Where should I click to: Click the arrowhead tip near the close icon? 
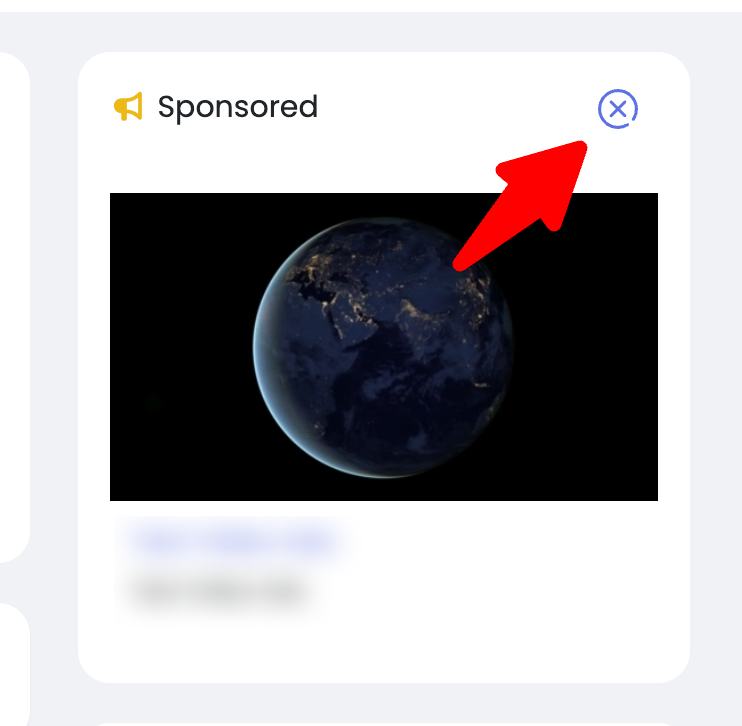[x=580, y=148]
